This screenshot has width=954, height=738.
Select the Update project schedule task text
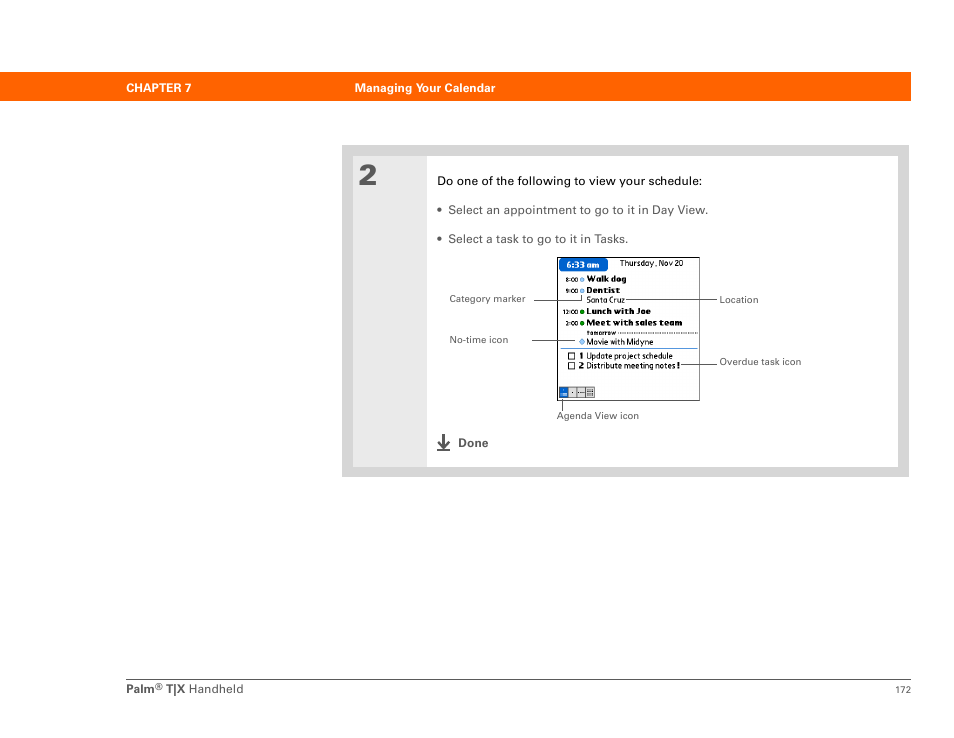pyautogui.click(x=629, y=356)
